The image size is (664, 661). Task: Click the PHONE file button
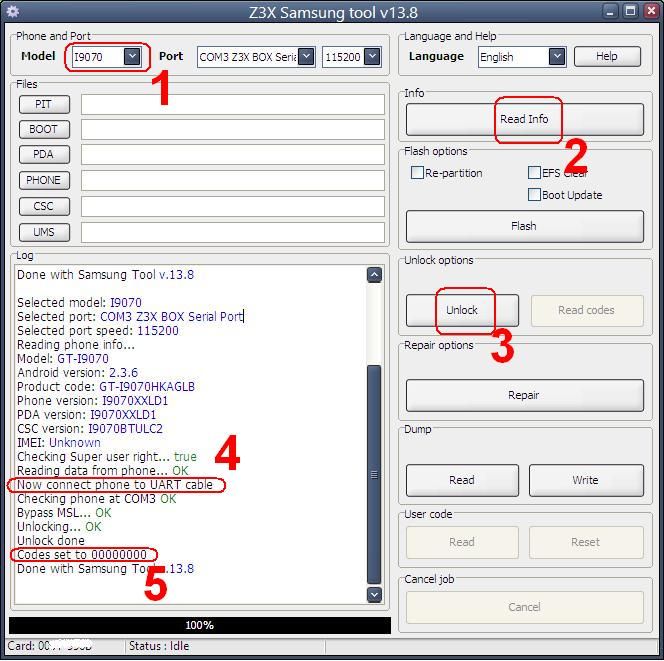point(44,180)
